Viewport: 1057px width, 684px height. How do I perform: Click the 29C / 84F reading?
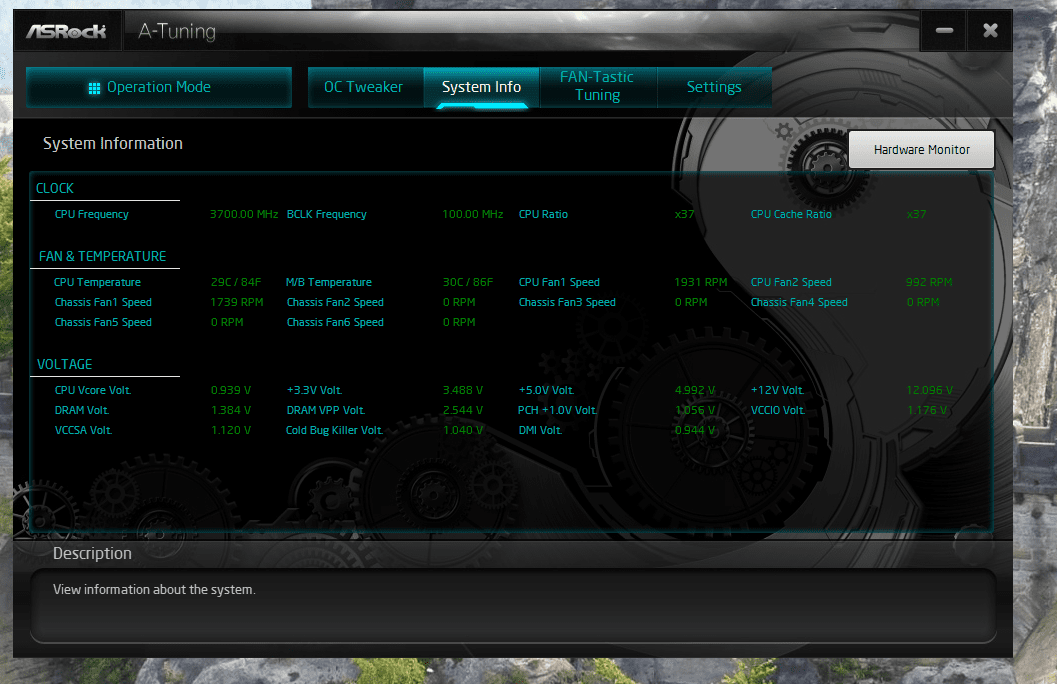tap(236, 282)
